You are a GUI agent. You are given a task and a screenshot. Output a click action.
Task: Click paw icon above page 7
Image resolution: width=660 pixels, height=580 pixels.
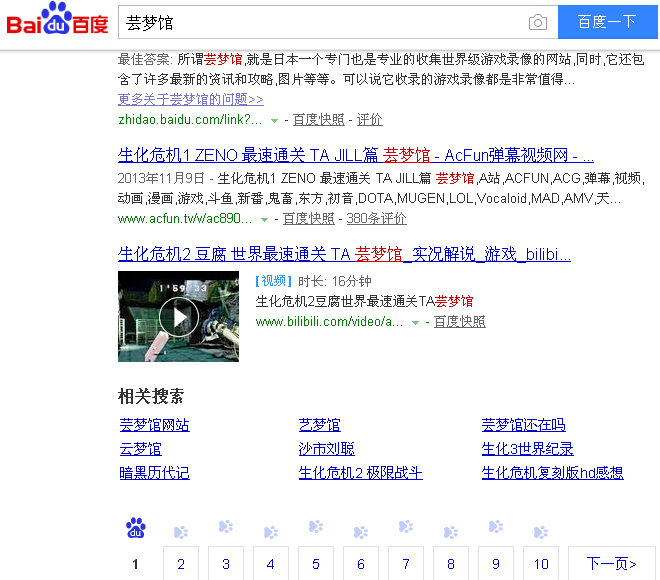406,527
